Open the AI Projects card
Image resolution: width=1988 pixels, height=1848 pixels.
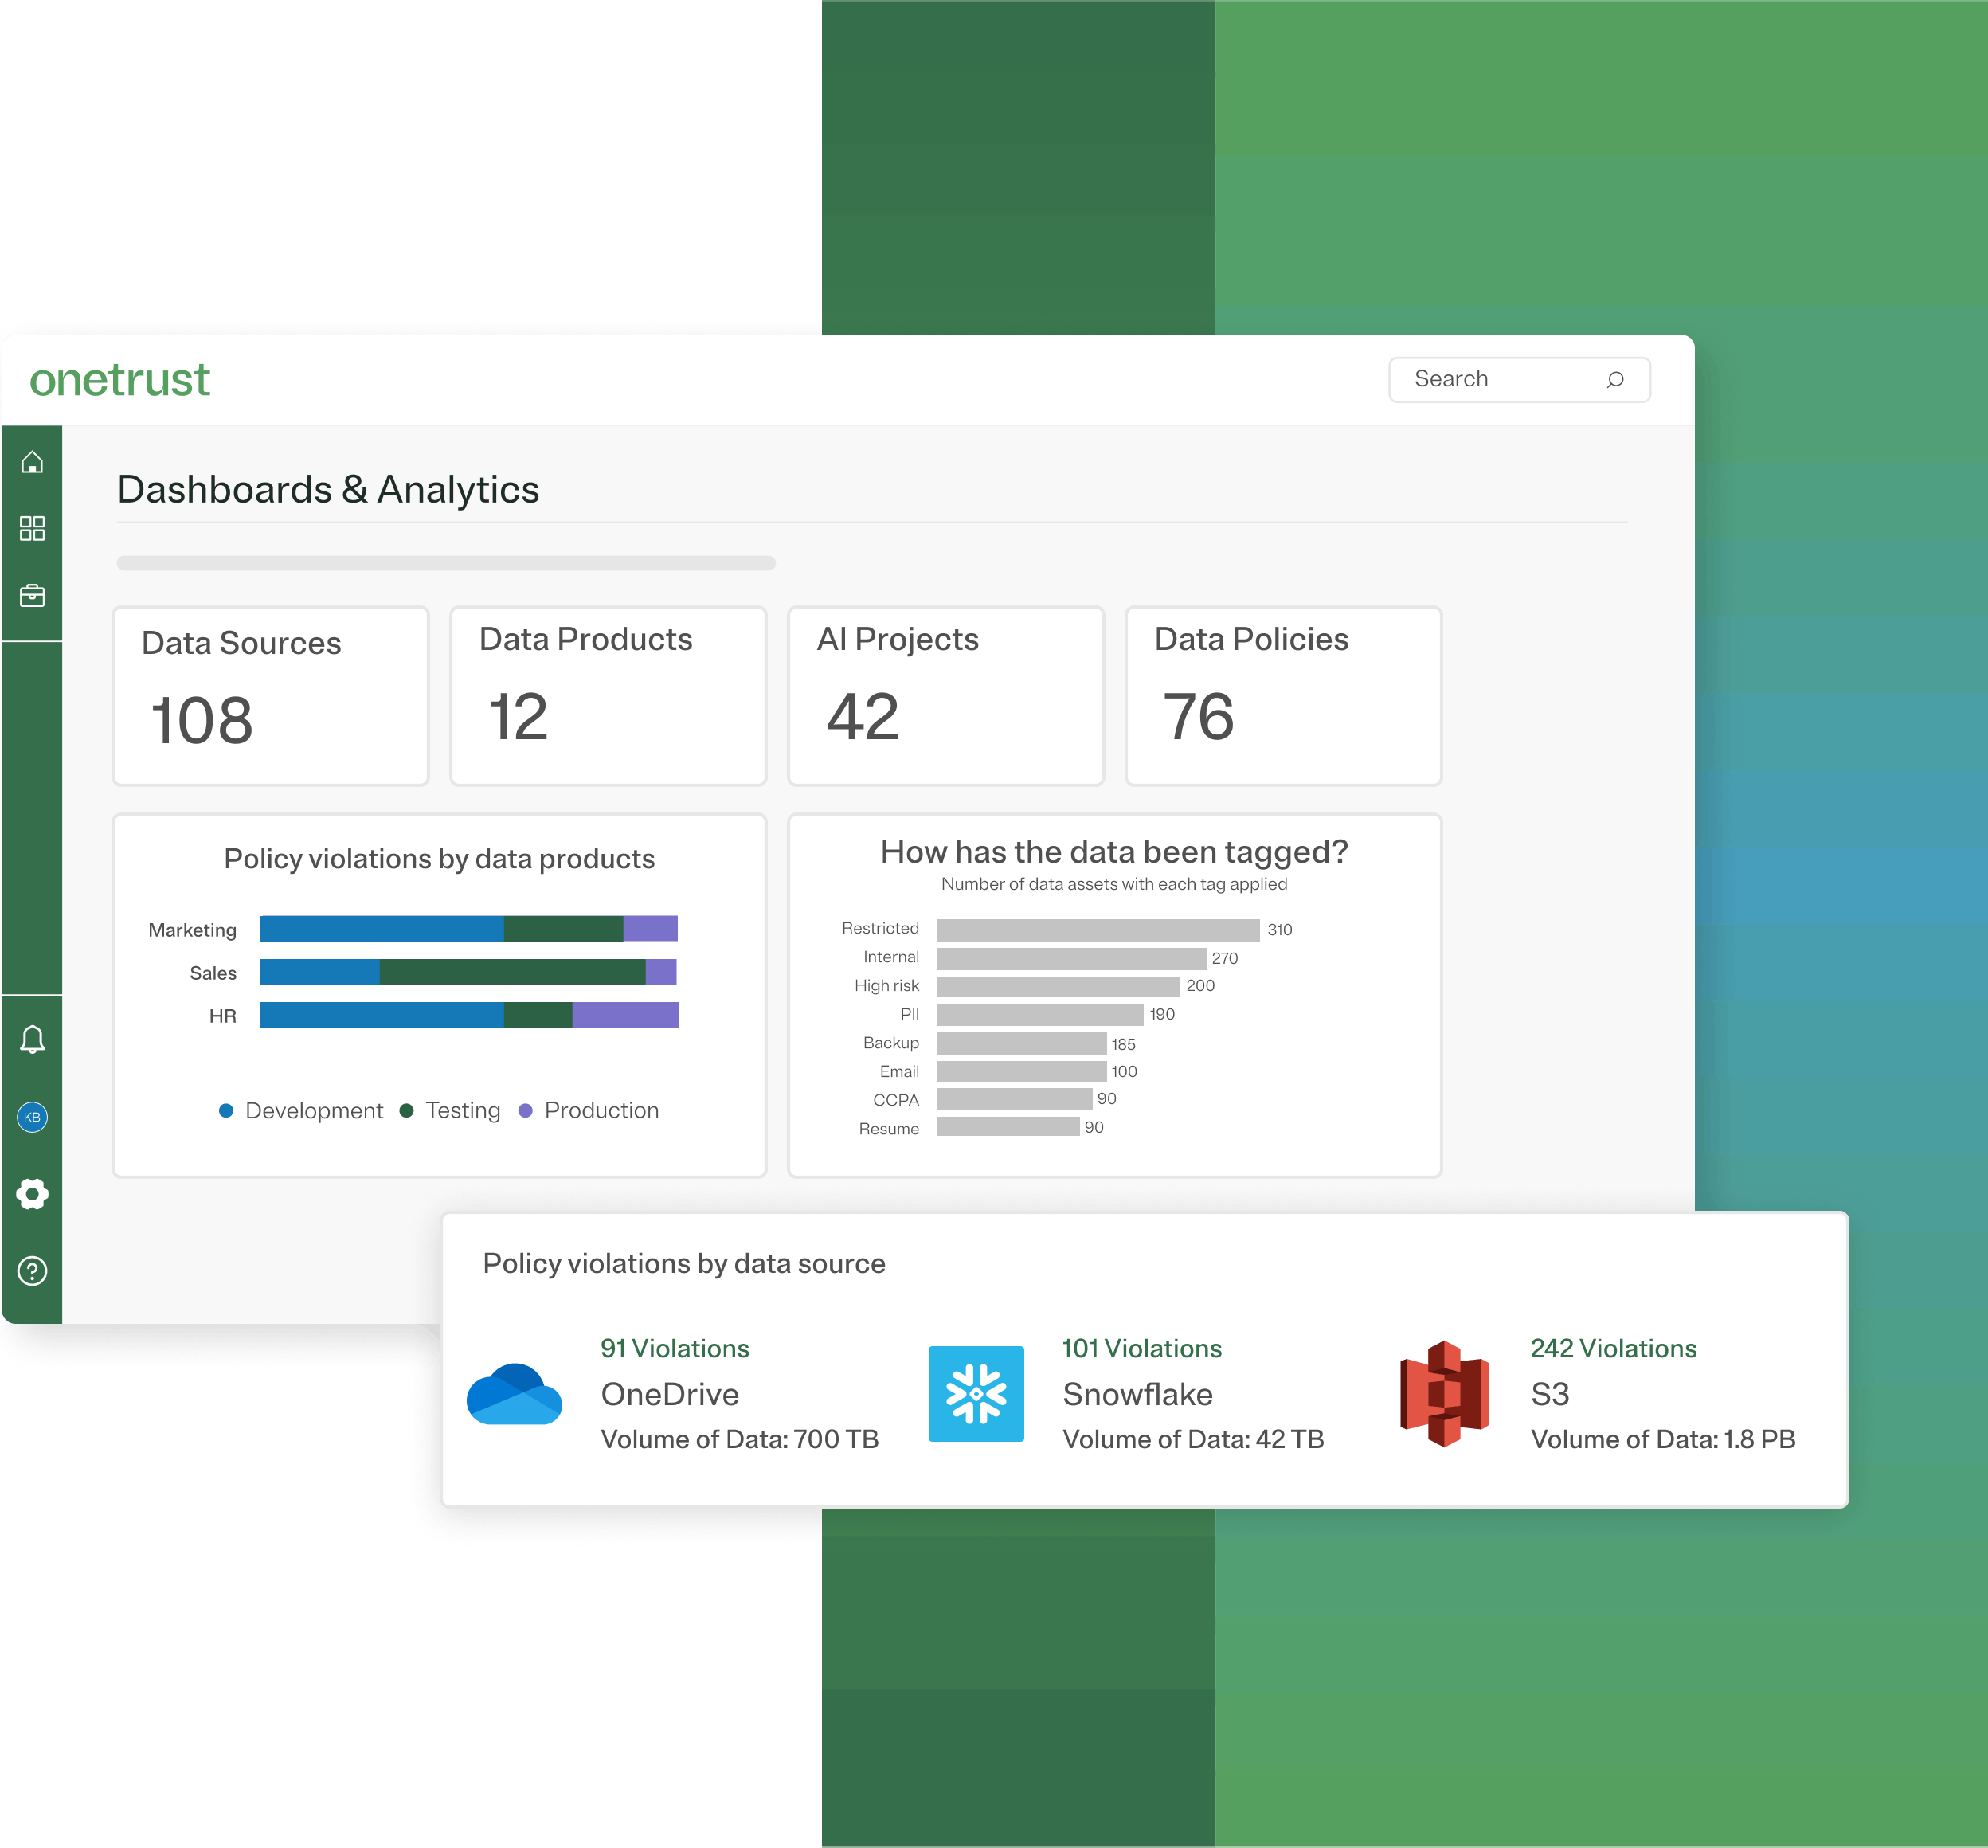pyautogui.click(x=946, y=695)
